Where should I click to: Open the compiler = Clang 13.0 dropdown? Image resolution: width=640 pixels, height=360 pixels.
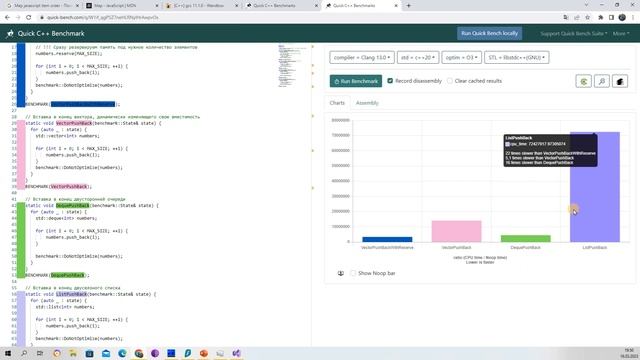coord(362,58)
